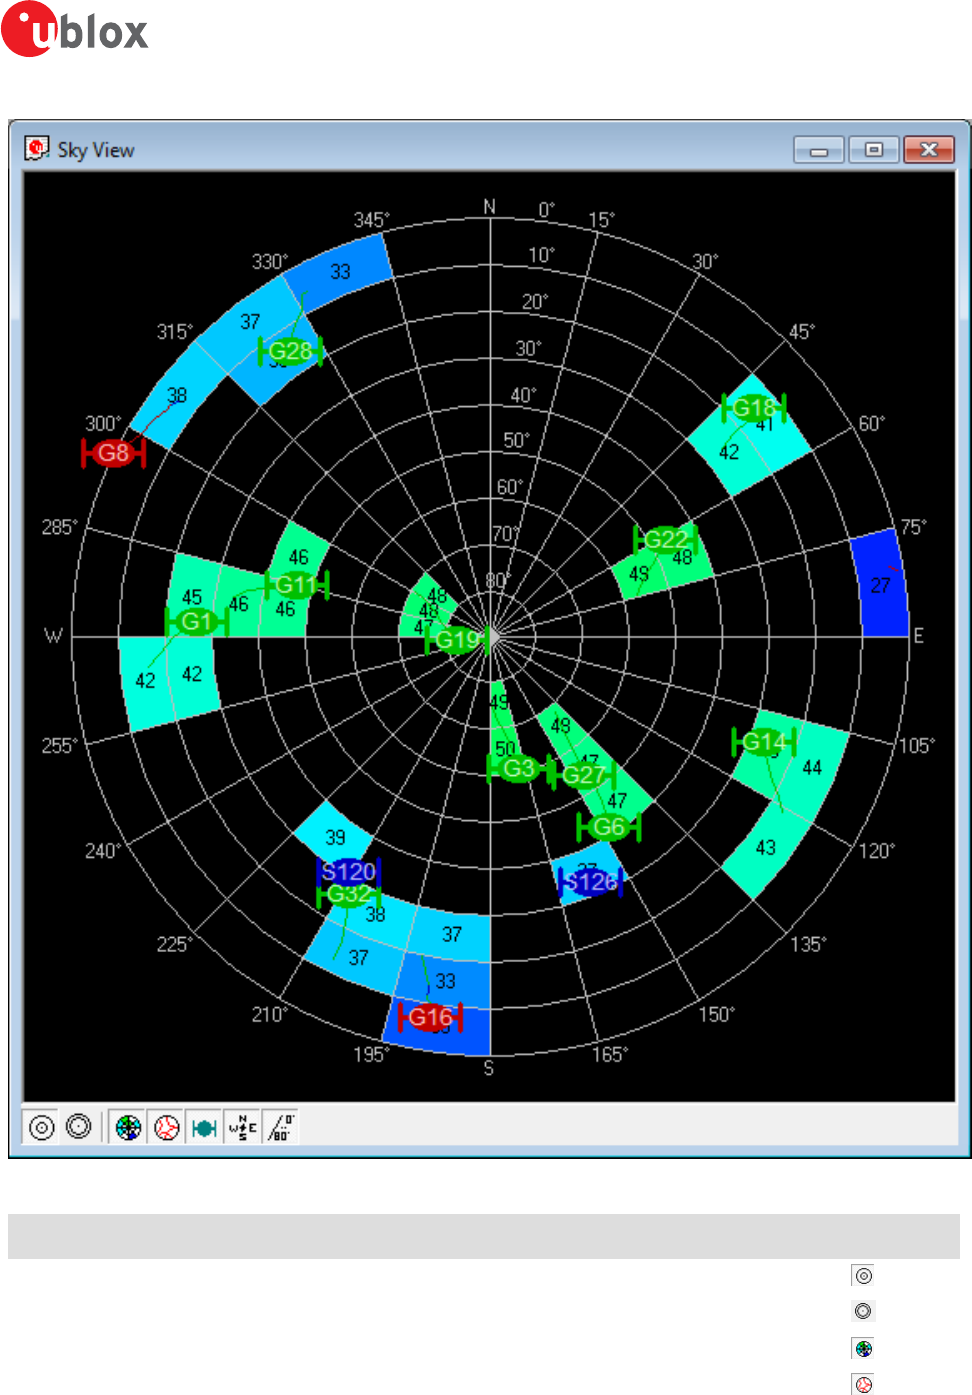Select satellite G18 marker
Viewport: 972px width, 1395px height.
click(x=754, y=408)
